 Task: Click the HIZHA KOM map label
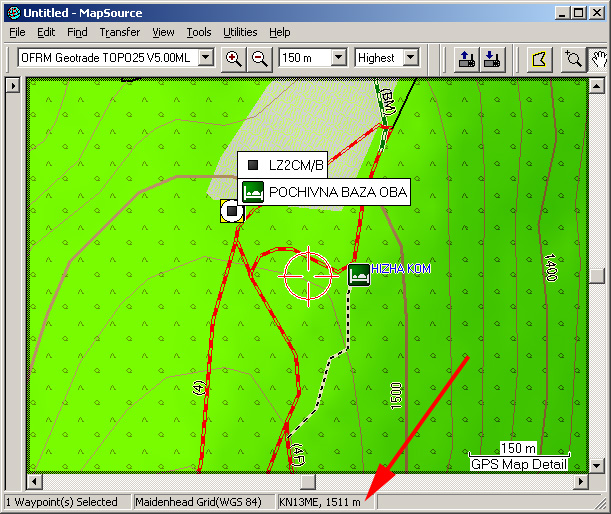pyautogui.click(x=401, y=268)
